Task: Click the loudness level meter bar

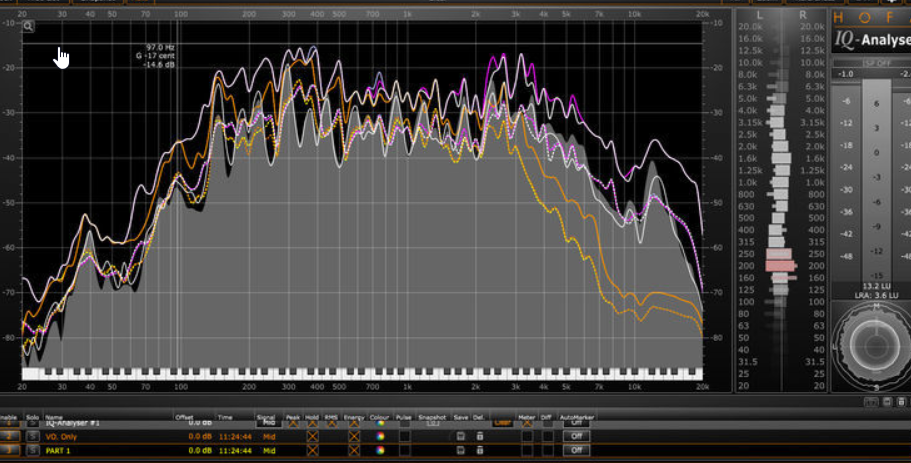Action: coord(876,180)
